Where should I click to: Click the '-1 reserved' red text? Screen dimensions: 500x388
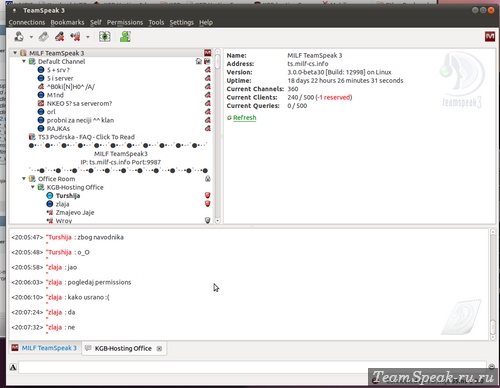(334, 97)
